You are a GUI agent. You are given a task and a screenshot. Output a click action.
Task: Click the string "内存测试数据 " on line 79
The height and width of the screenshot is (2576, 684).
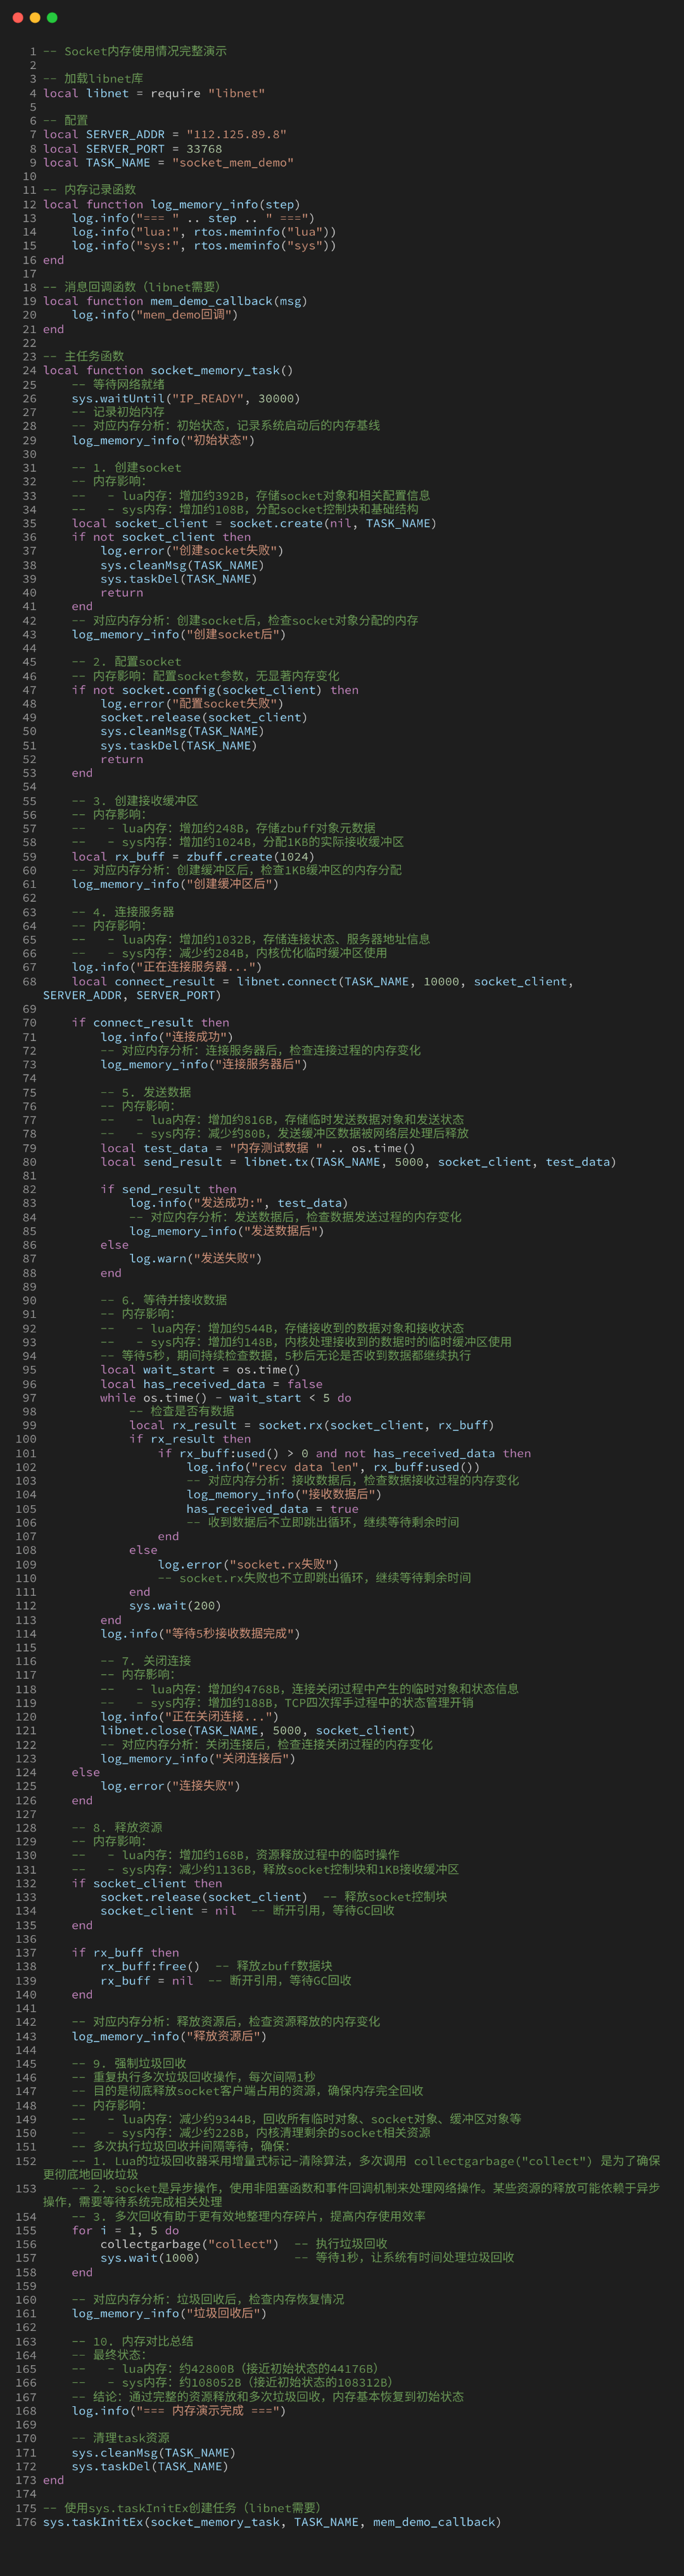click(x=276, y=1148)
